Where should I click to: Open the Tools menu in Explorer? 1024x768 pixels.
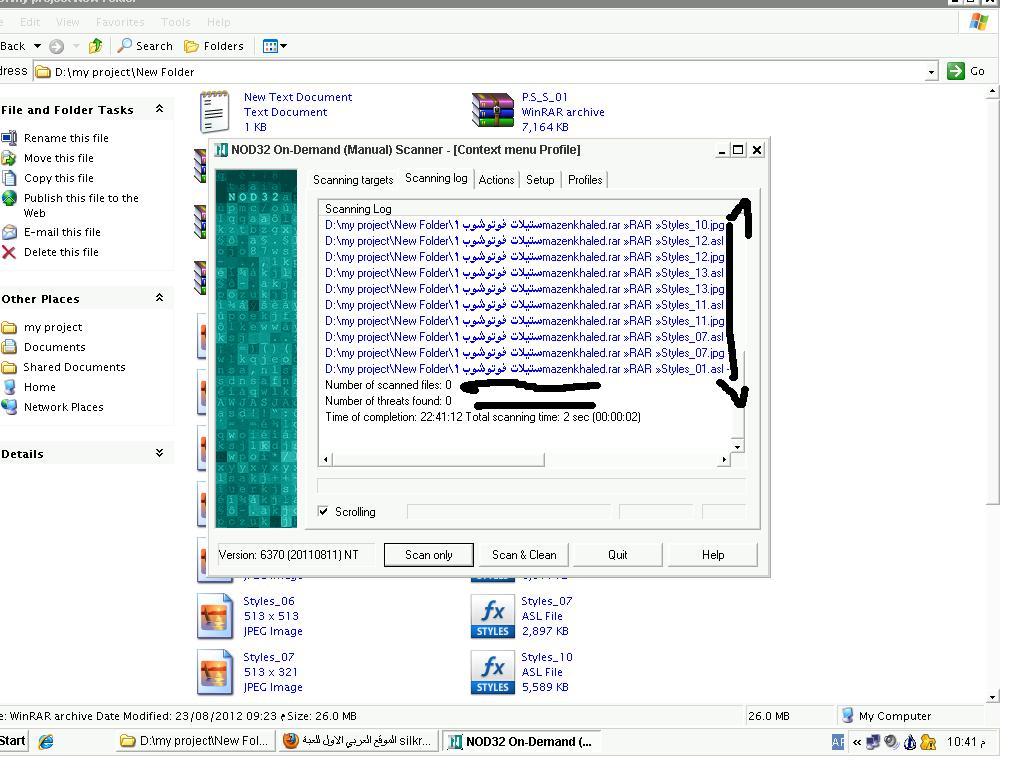coord(176,22)
